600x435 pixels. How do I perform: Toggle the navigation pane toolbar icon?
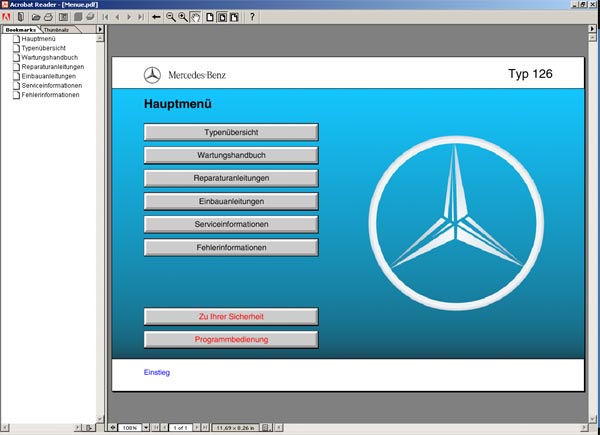[64, 17]
